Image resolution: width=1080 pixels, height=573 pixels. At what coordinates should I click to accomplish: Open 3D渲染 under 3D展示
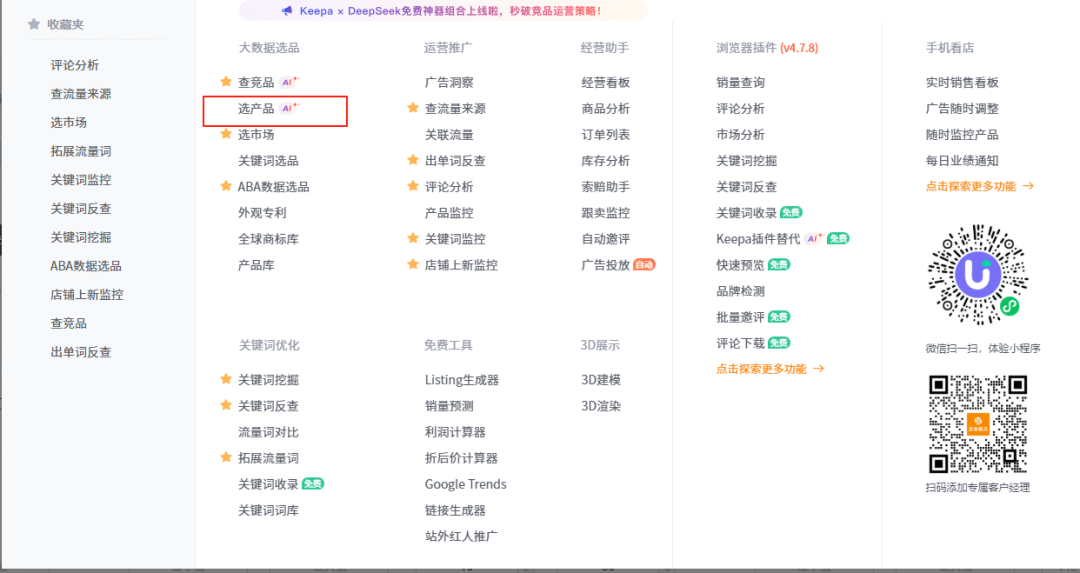(601, 406)
